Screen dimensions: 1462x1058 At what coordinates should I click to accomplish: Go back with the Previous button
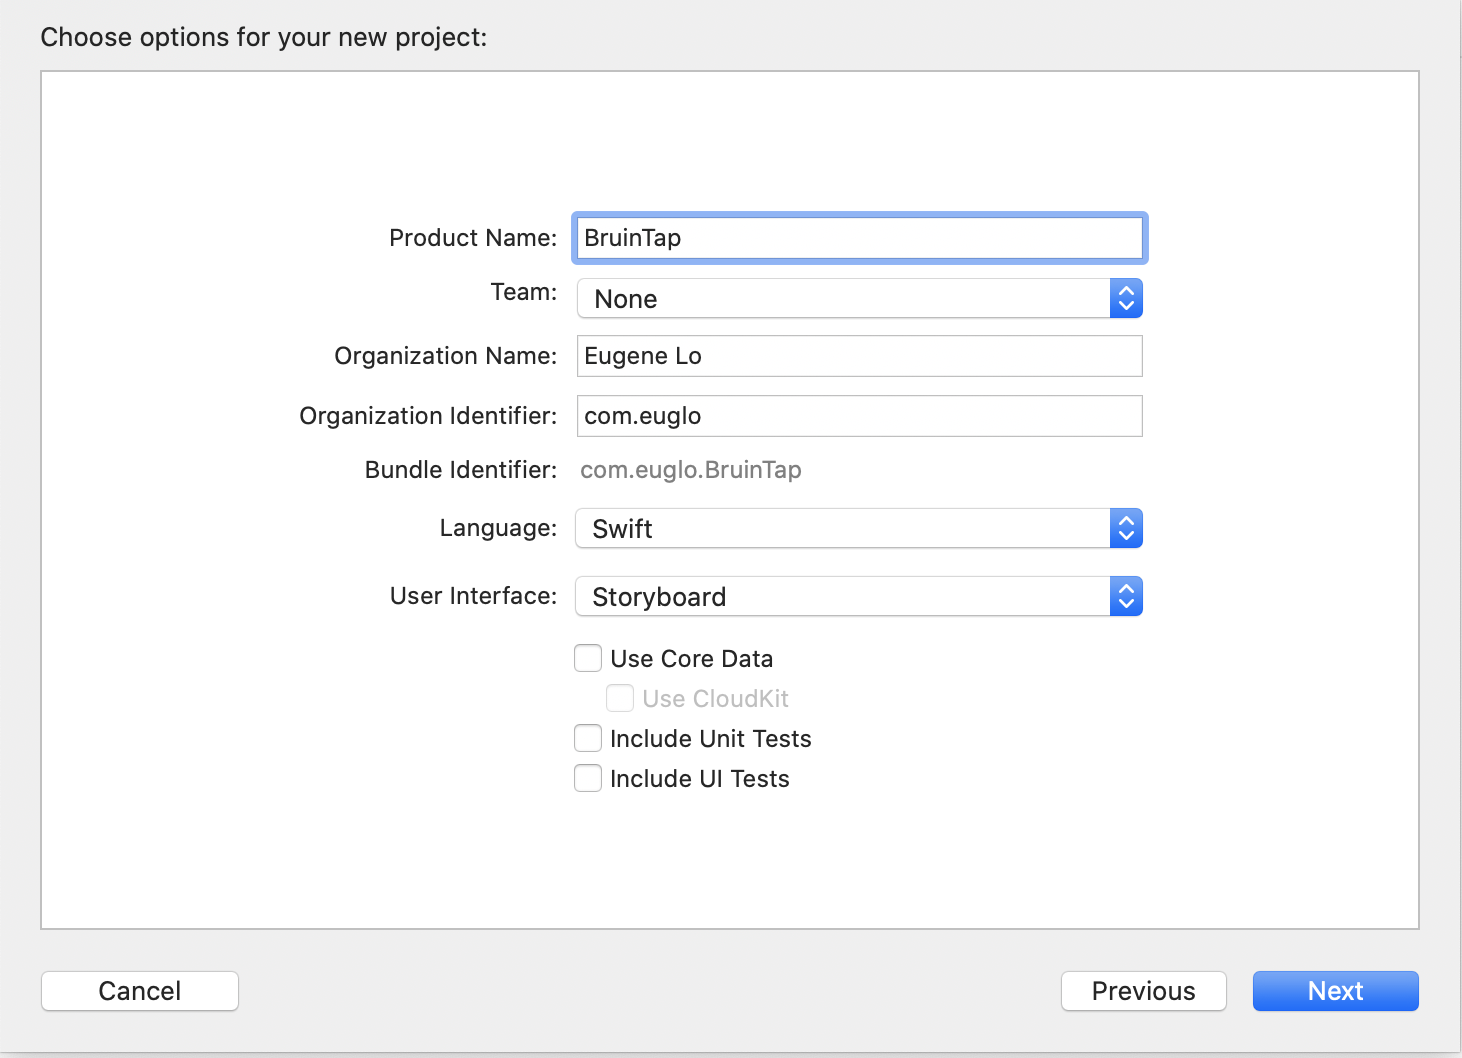coord(1143,990)
